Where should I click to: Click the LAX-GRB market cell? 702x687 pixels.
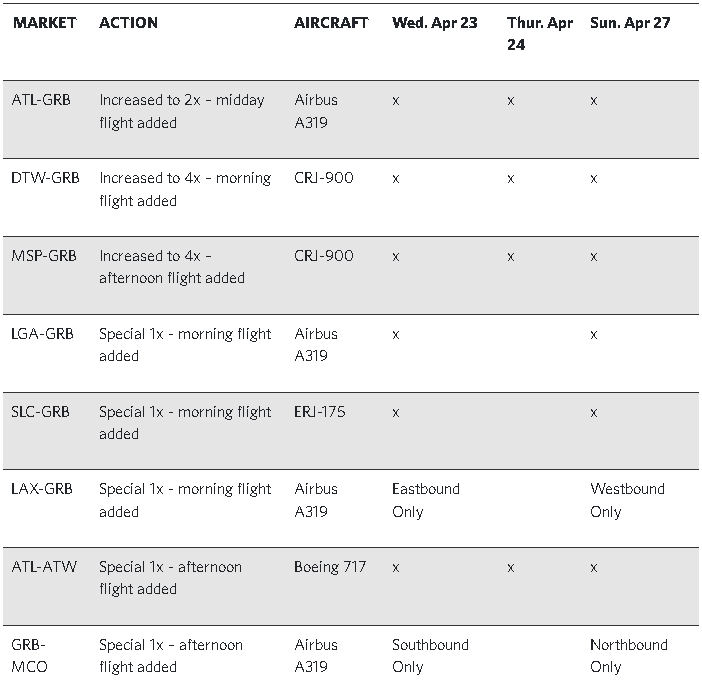point(42,489)
